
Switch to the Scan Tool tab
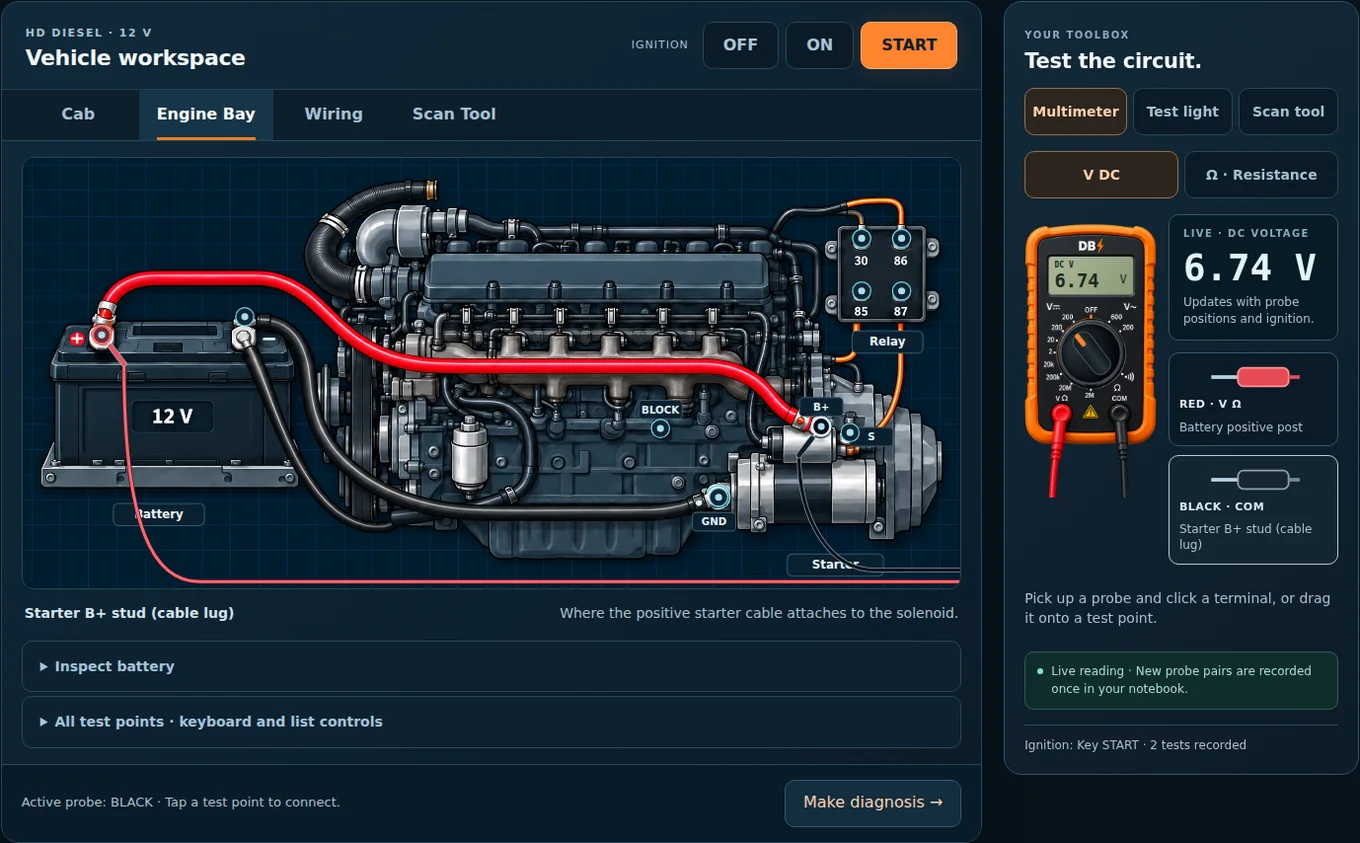tap(454, 114)
